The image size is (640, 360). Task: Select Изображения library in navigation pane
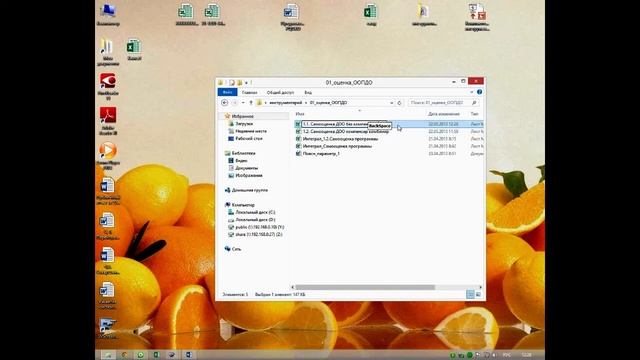249,175
